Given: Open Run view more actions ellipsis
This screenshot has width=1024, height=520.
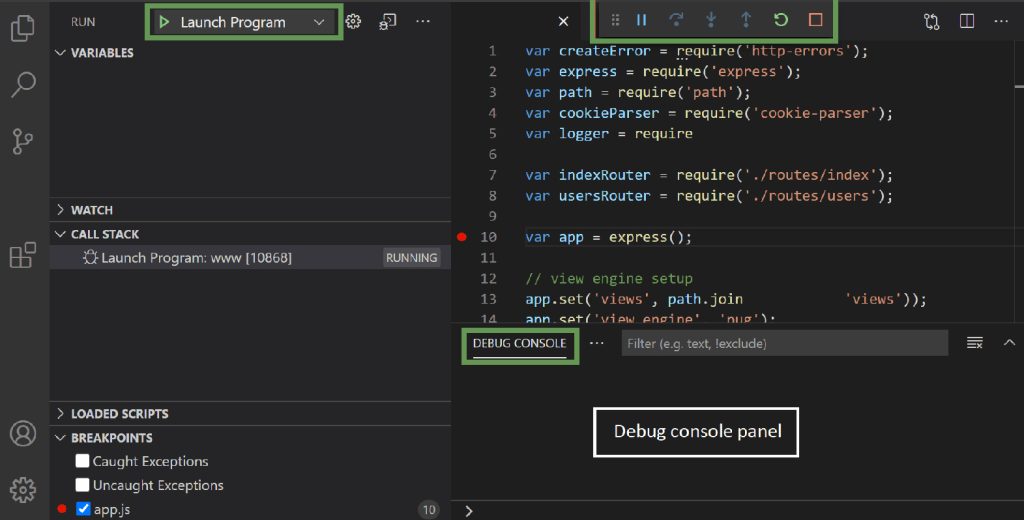Looking at the screenshot, I should click(x=423, y=22).
